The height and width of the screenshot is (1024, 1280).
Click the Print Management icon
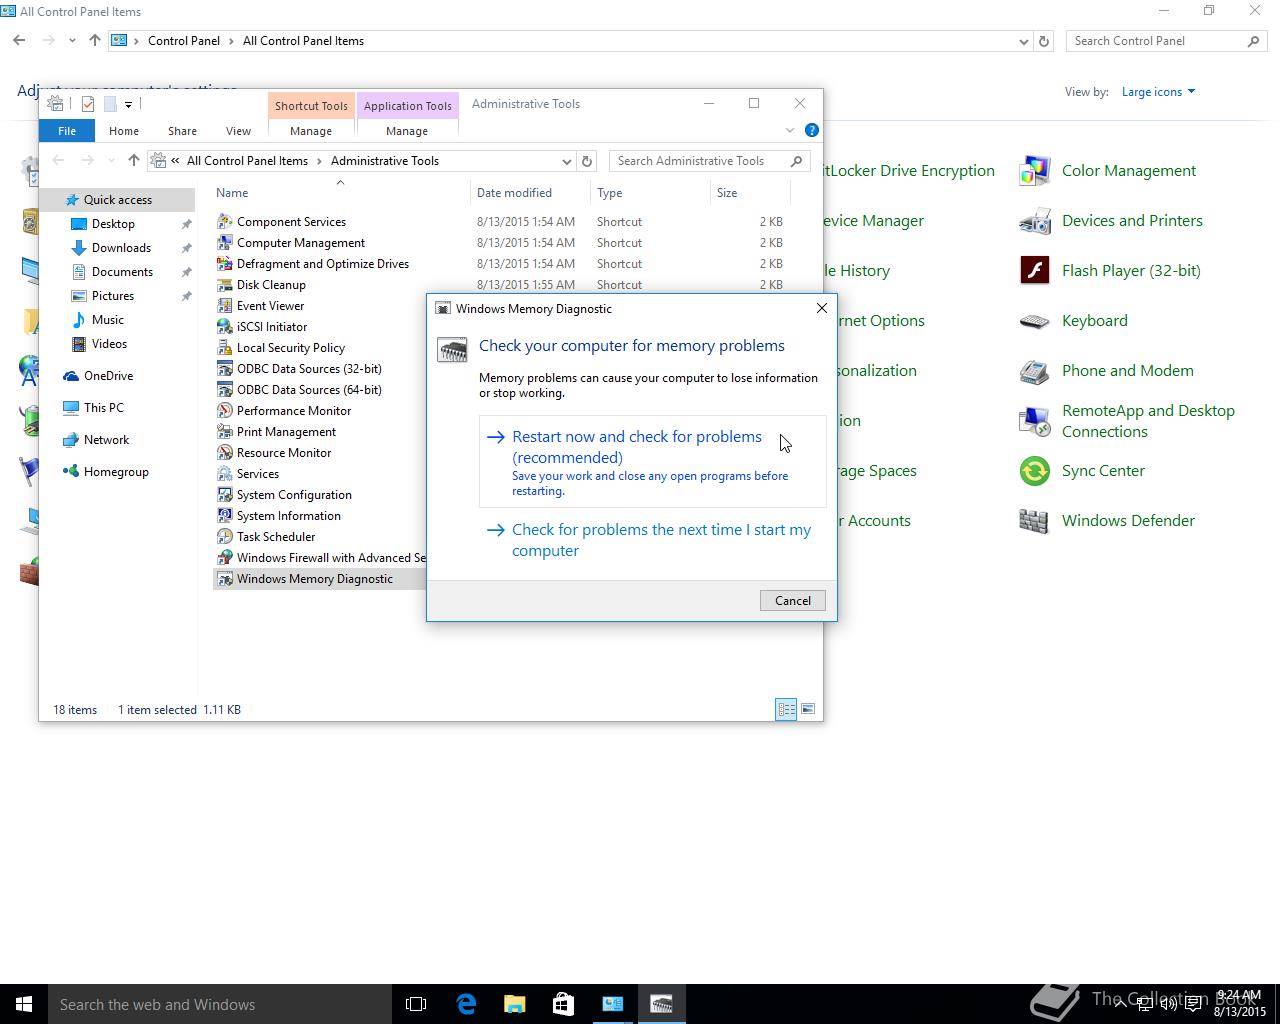pyautogui.click(x=225, y=432)
